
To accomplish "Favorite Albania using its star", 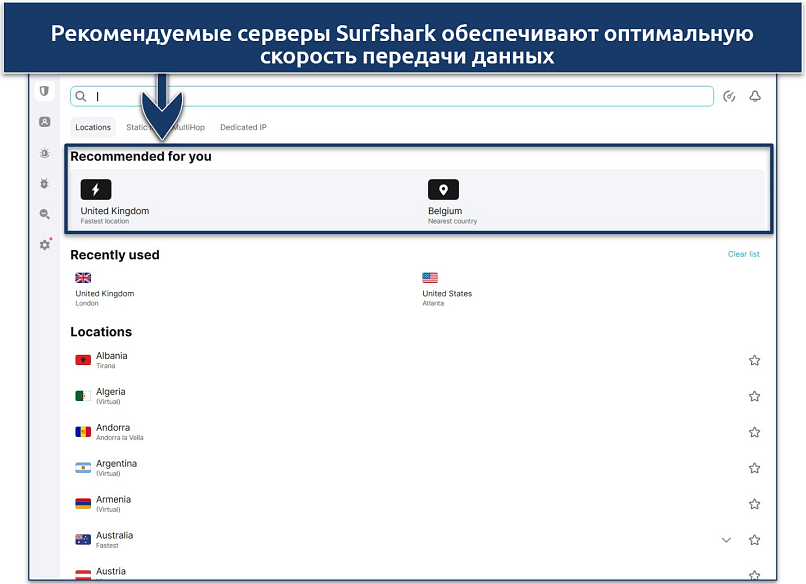I will click(755, 360).
